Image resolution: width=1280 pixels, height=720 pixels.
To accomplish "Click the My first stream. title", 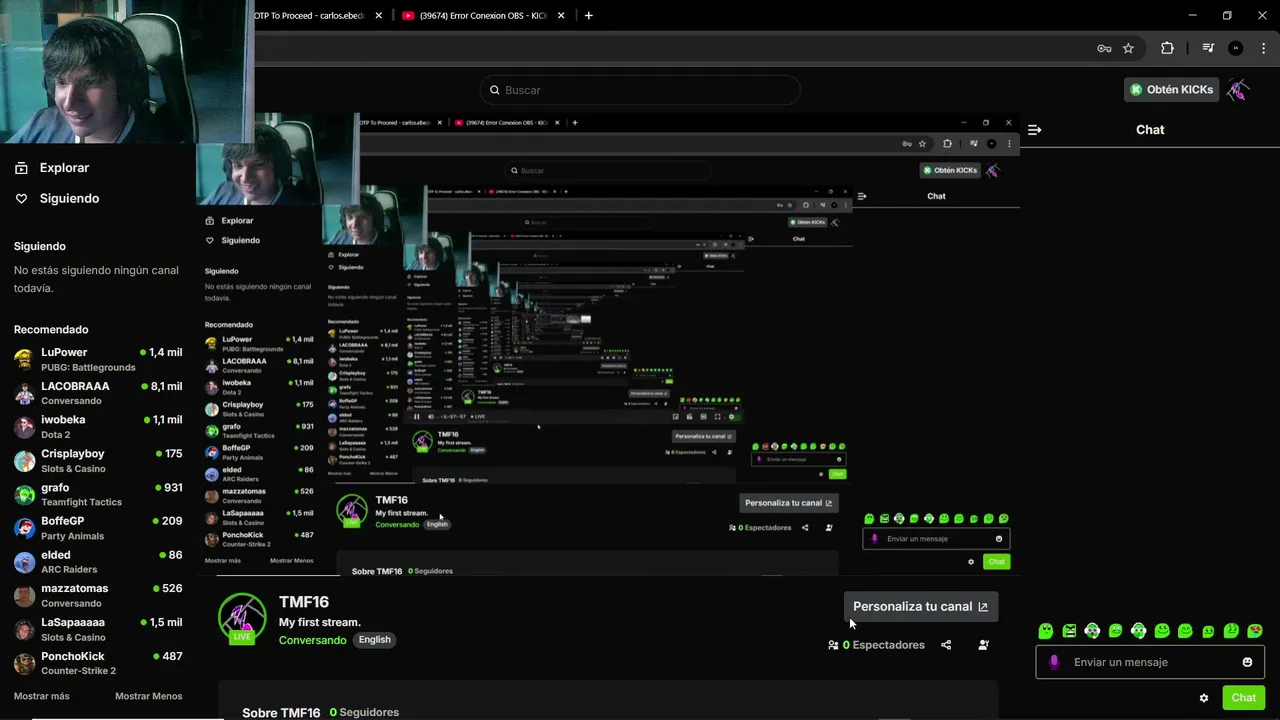I will tap(320, 622).
